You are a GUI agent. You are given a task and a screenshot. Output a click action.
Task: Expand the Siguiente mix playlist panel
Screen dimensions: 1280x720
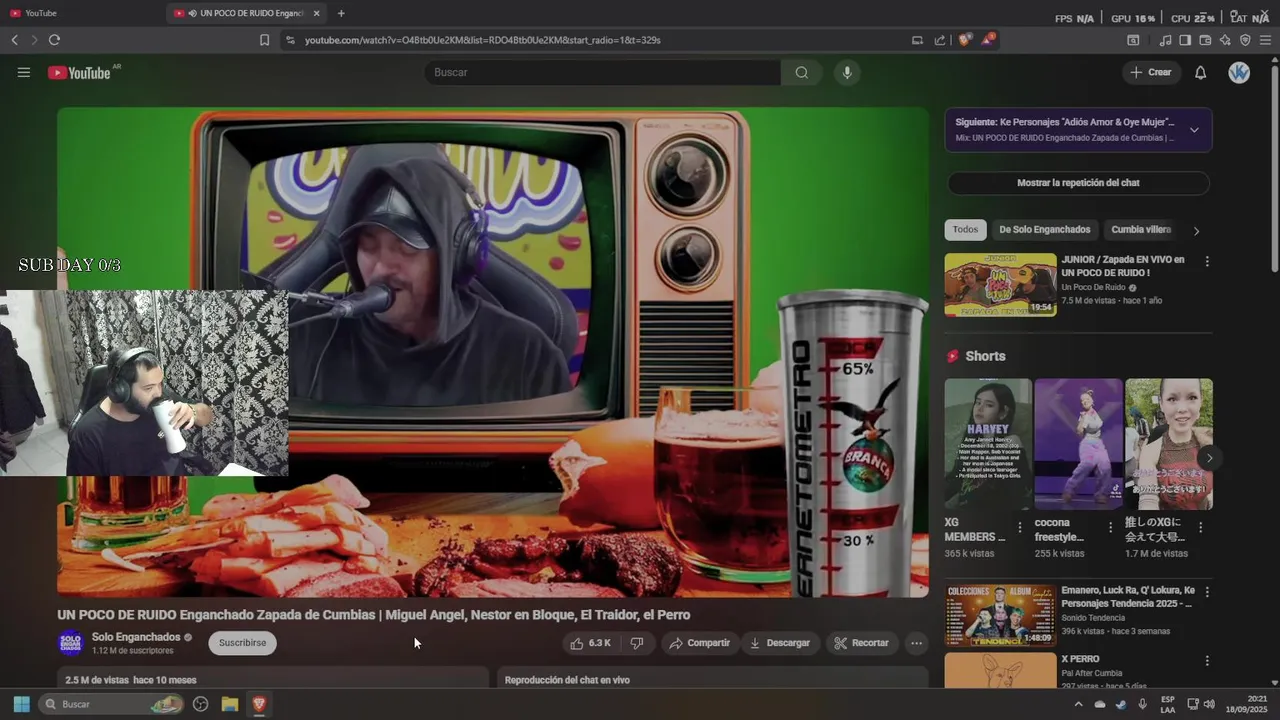point(1194,130)
